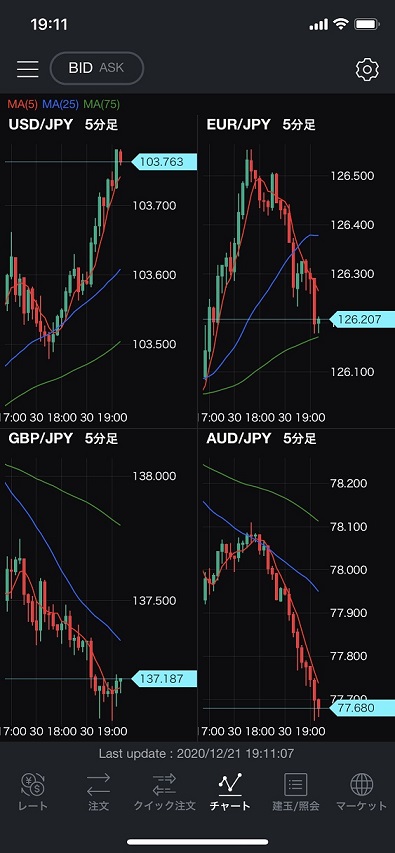Tap the レート rates icon
Screen dimensions: 395x853
coord(34,792)
